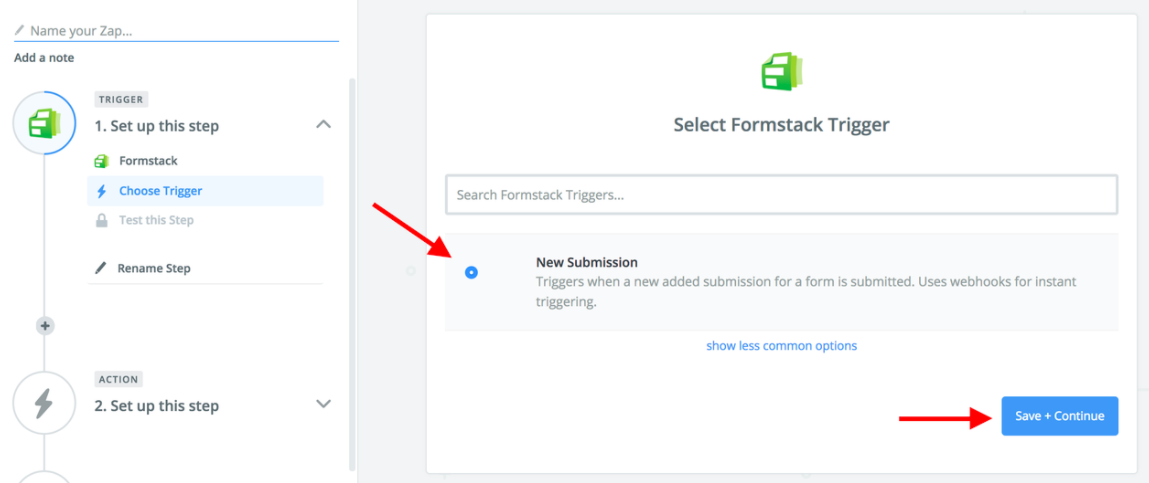Image resolution: width=1149 pixels, height=483 pixels.
Task: Click the small Formstack icon beside Formstack
Action: point(101,161)
